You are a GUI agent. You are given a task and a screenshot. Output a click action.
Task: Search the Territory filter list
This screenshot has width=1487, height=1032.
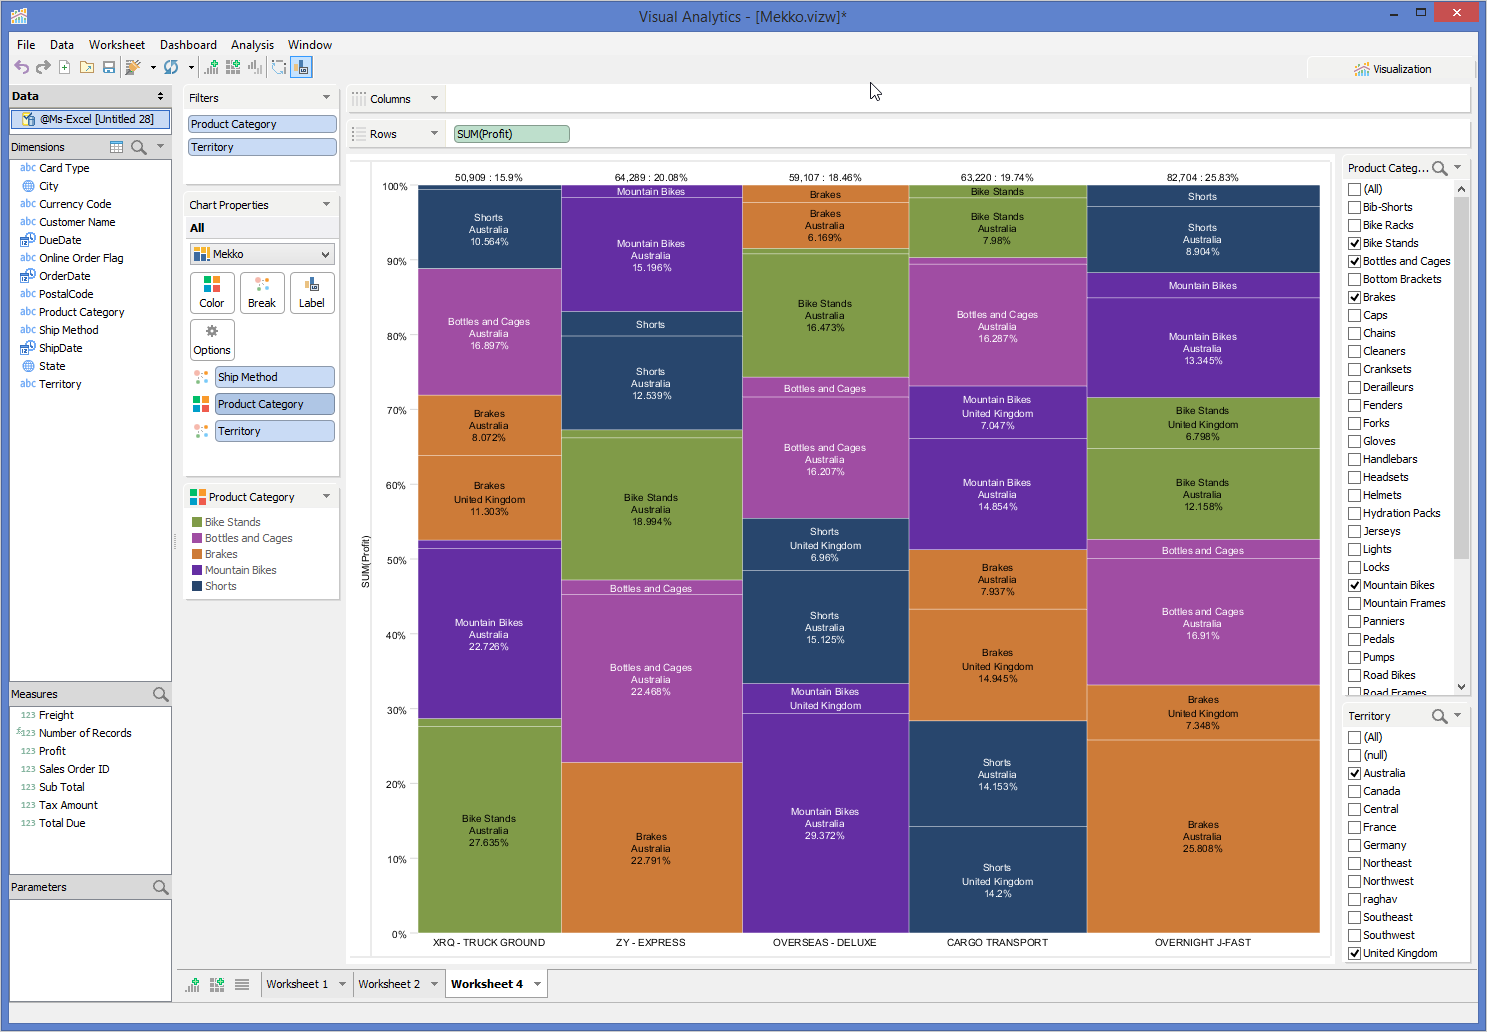(1439, 716)
